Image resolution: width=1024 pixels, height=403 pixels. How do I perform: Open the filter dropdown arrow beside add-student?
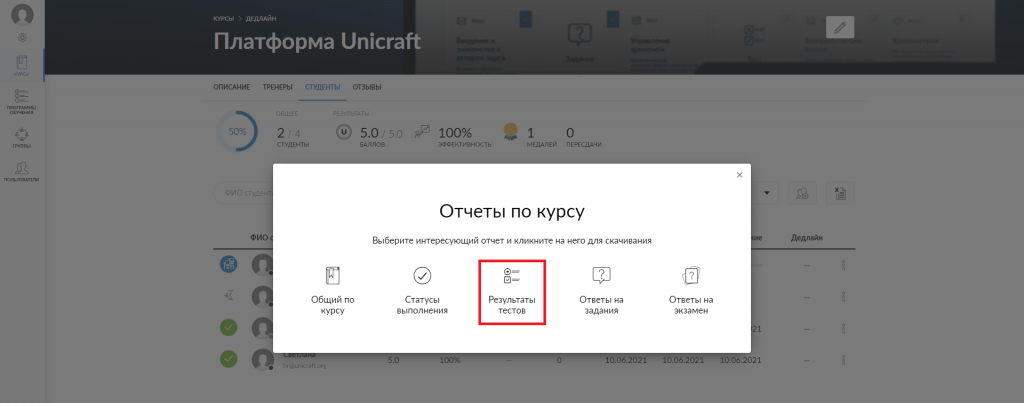pos(767,193)
